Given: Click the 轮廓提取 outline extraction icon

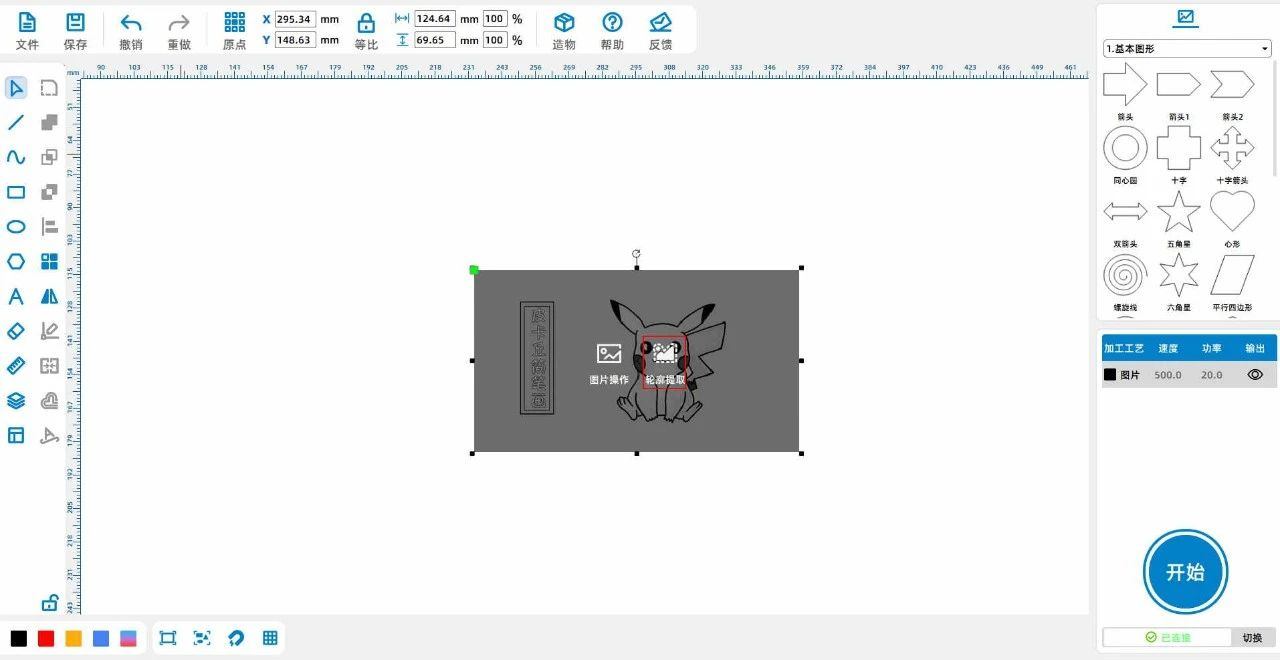Looking at the screenshot, I should (x=664, y=353).
